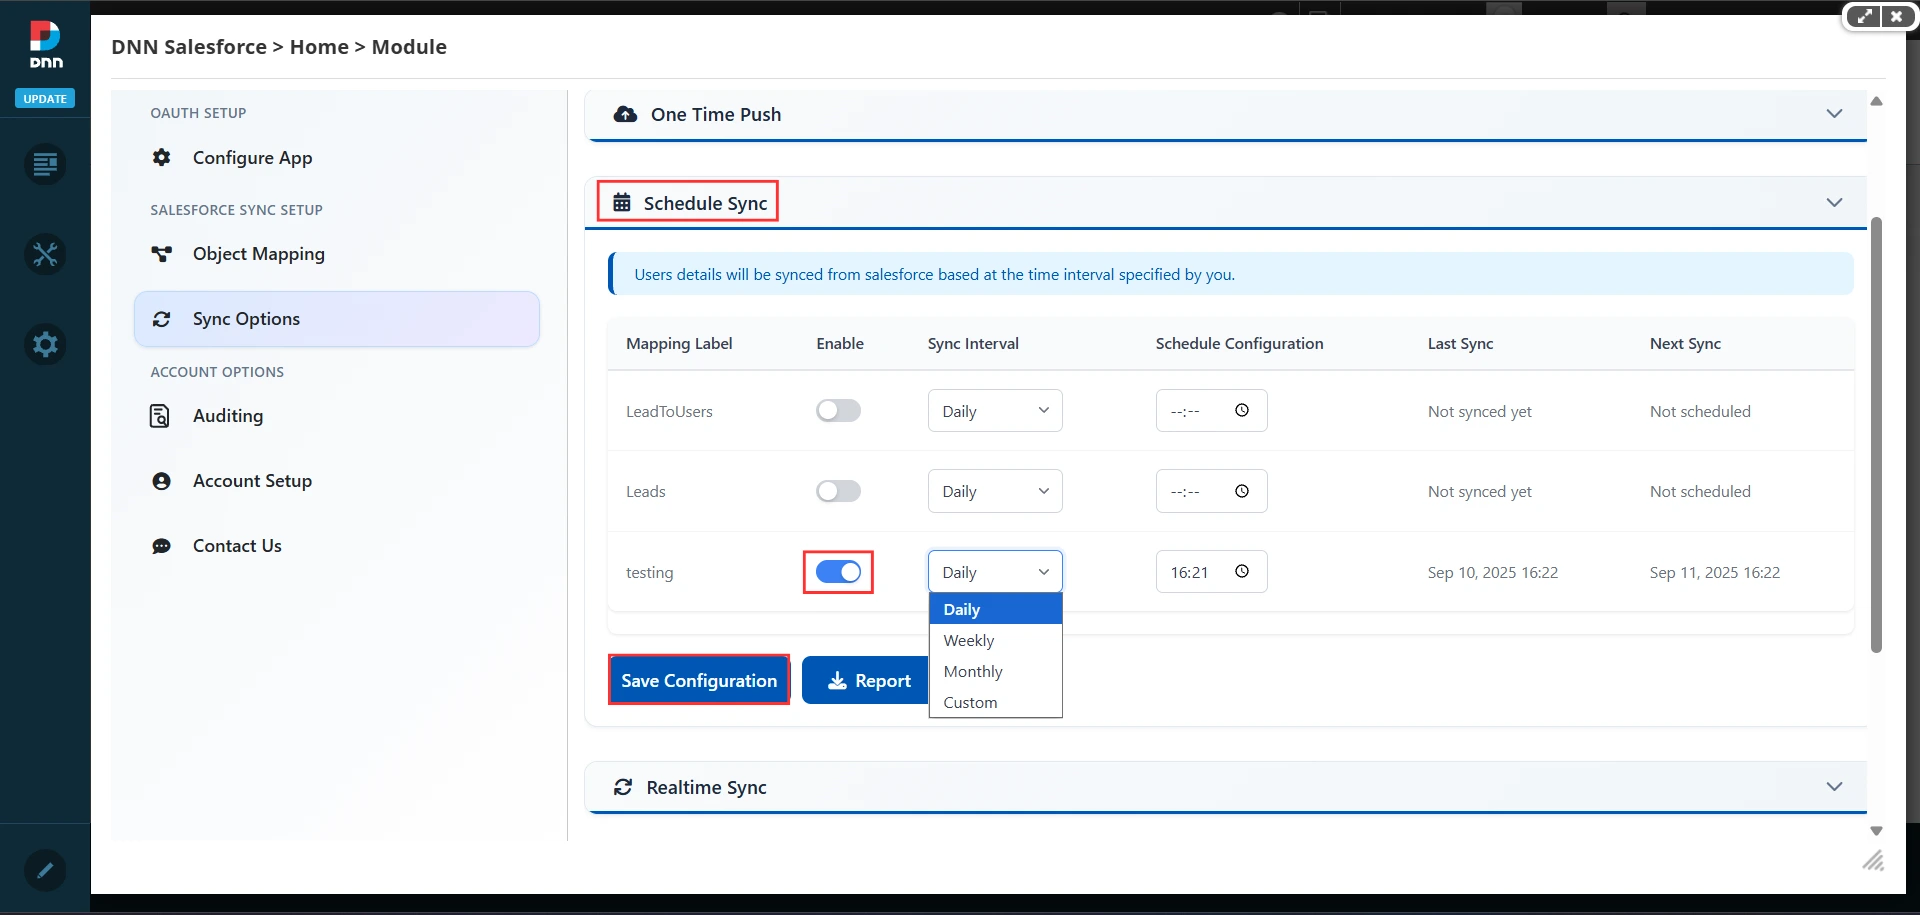This screenshot has width=1920, height=915.
Task: Open Object Mapping in sidebar
Action: pos(337,254)
